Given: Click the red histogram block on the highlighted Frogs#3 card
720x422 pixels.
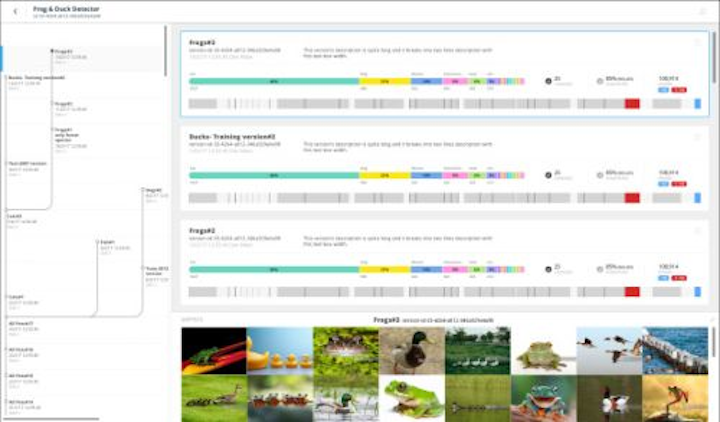Looking at the screenshot, I should pos(632,104).
